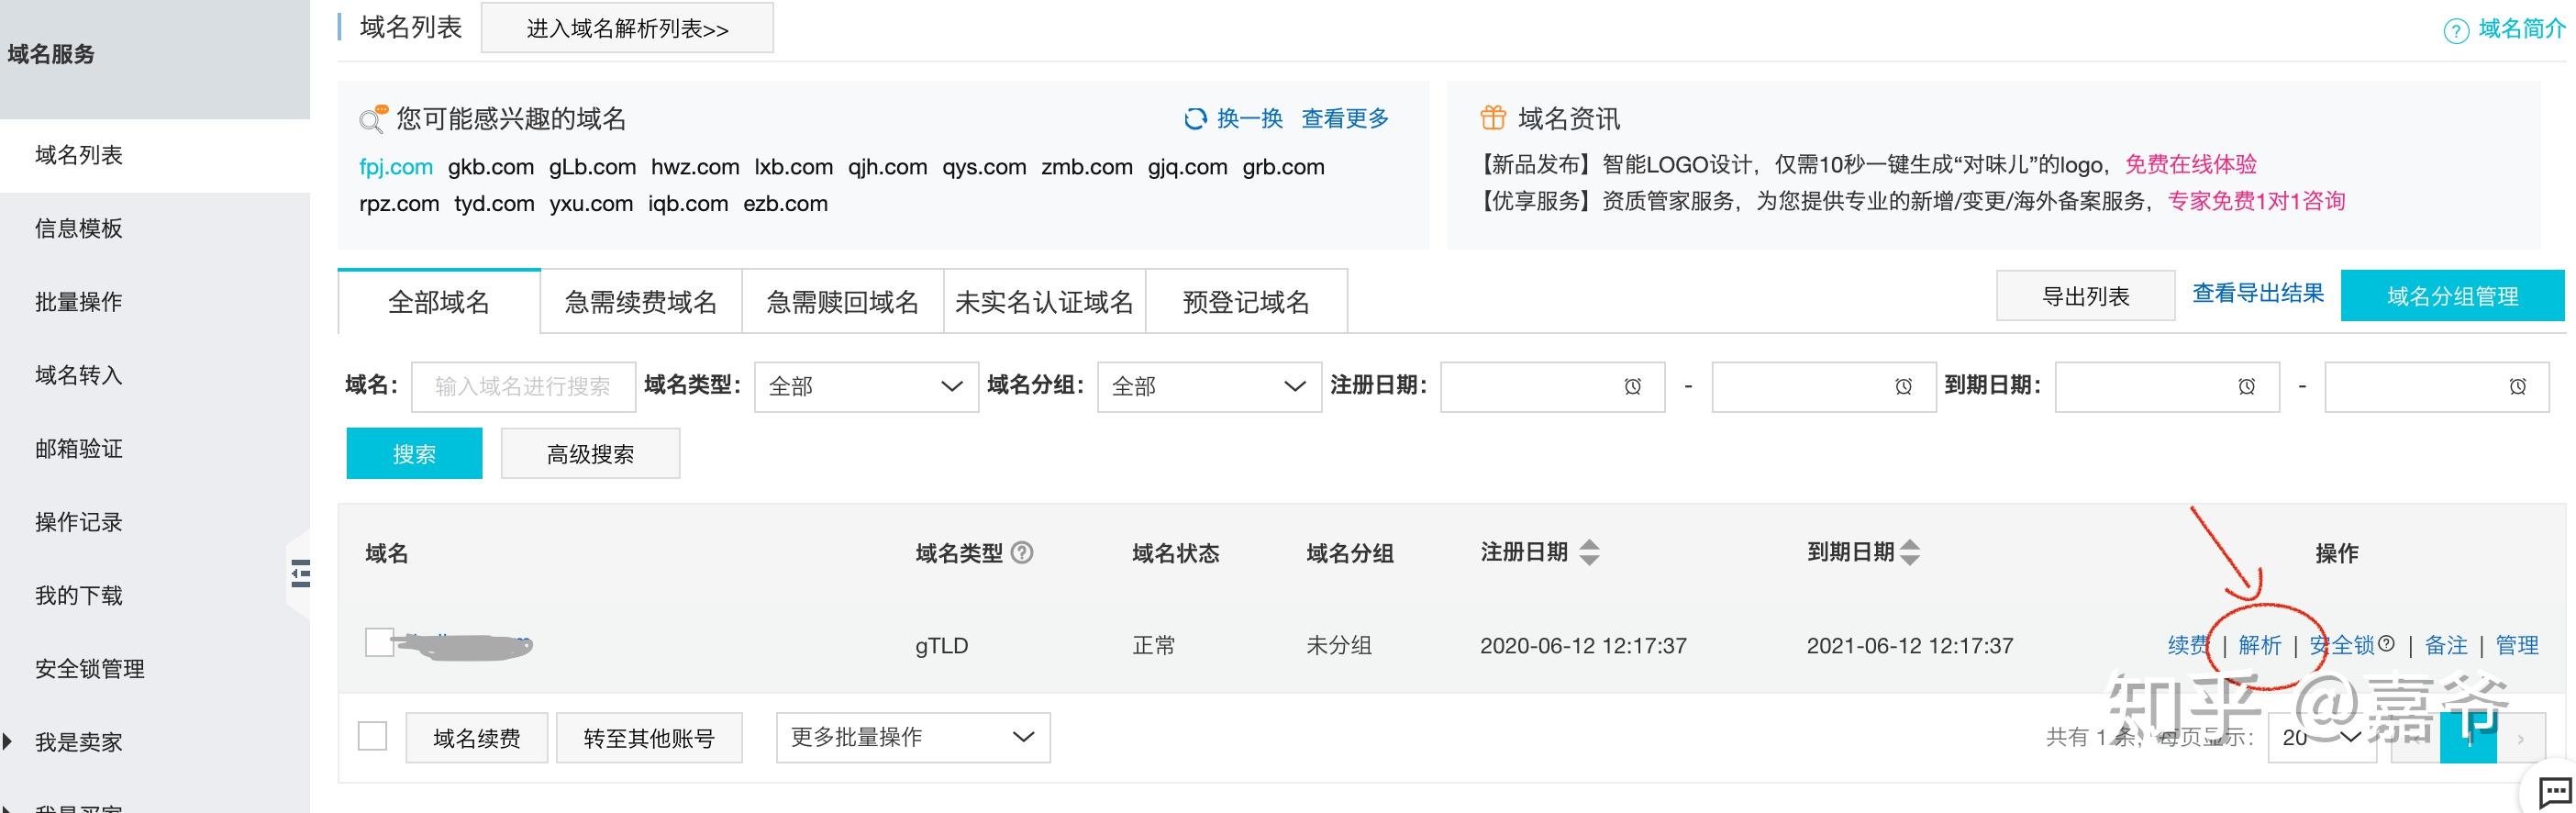Collapse the sidebar with the fold icon
This screenshot has height=813, width=2576.
coord(299,573)
